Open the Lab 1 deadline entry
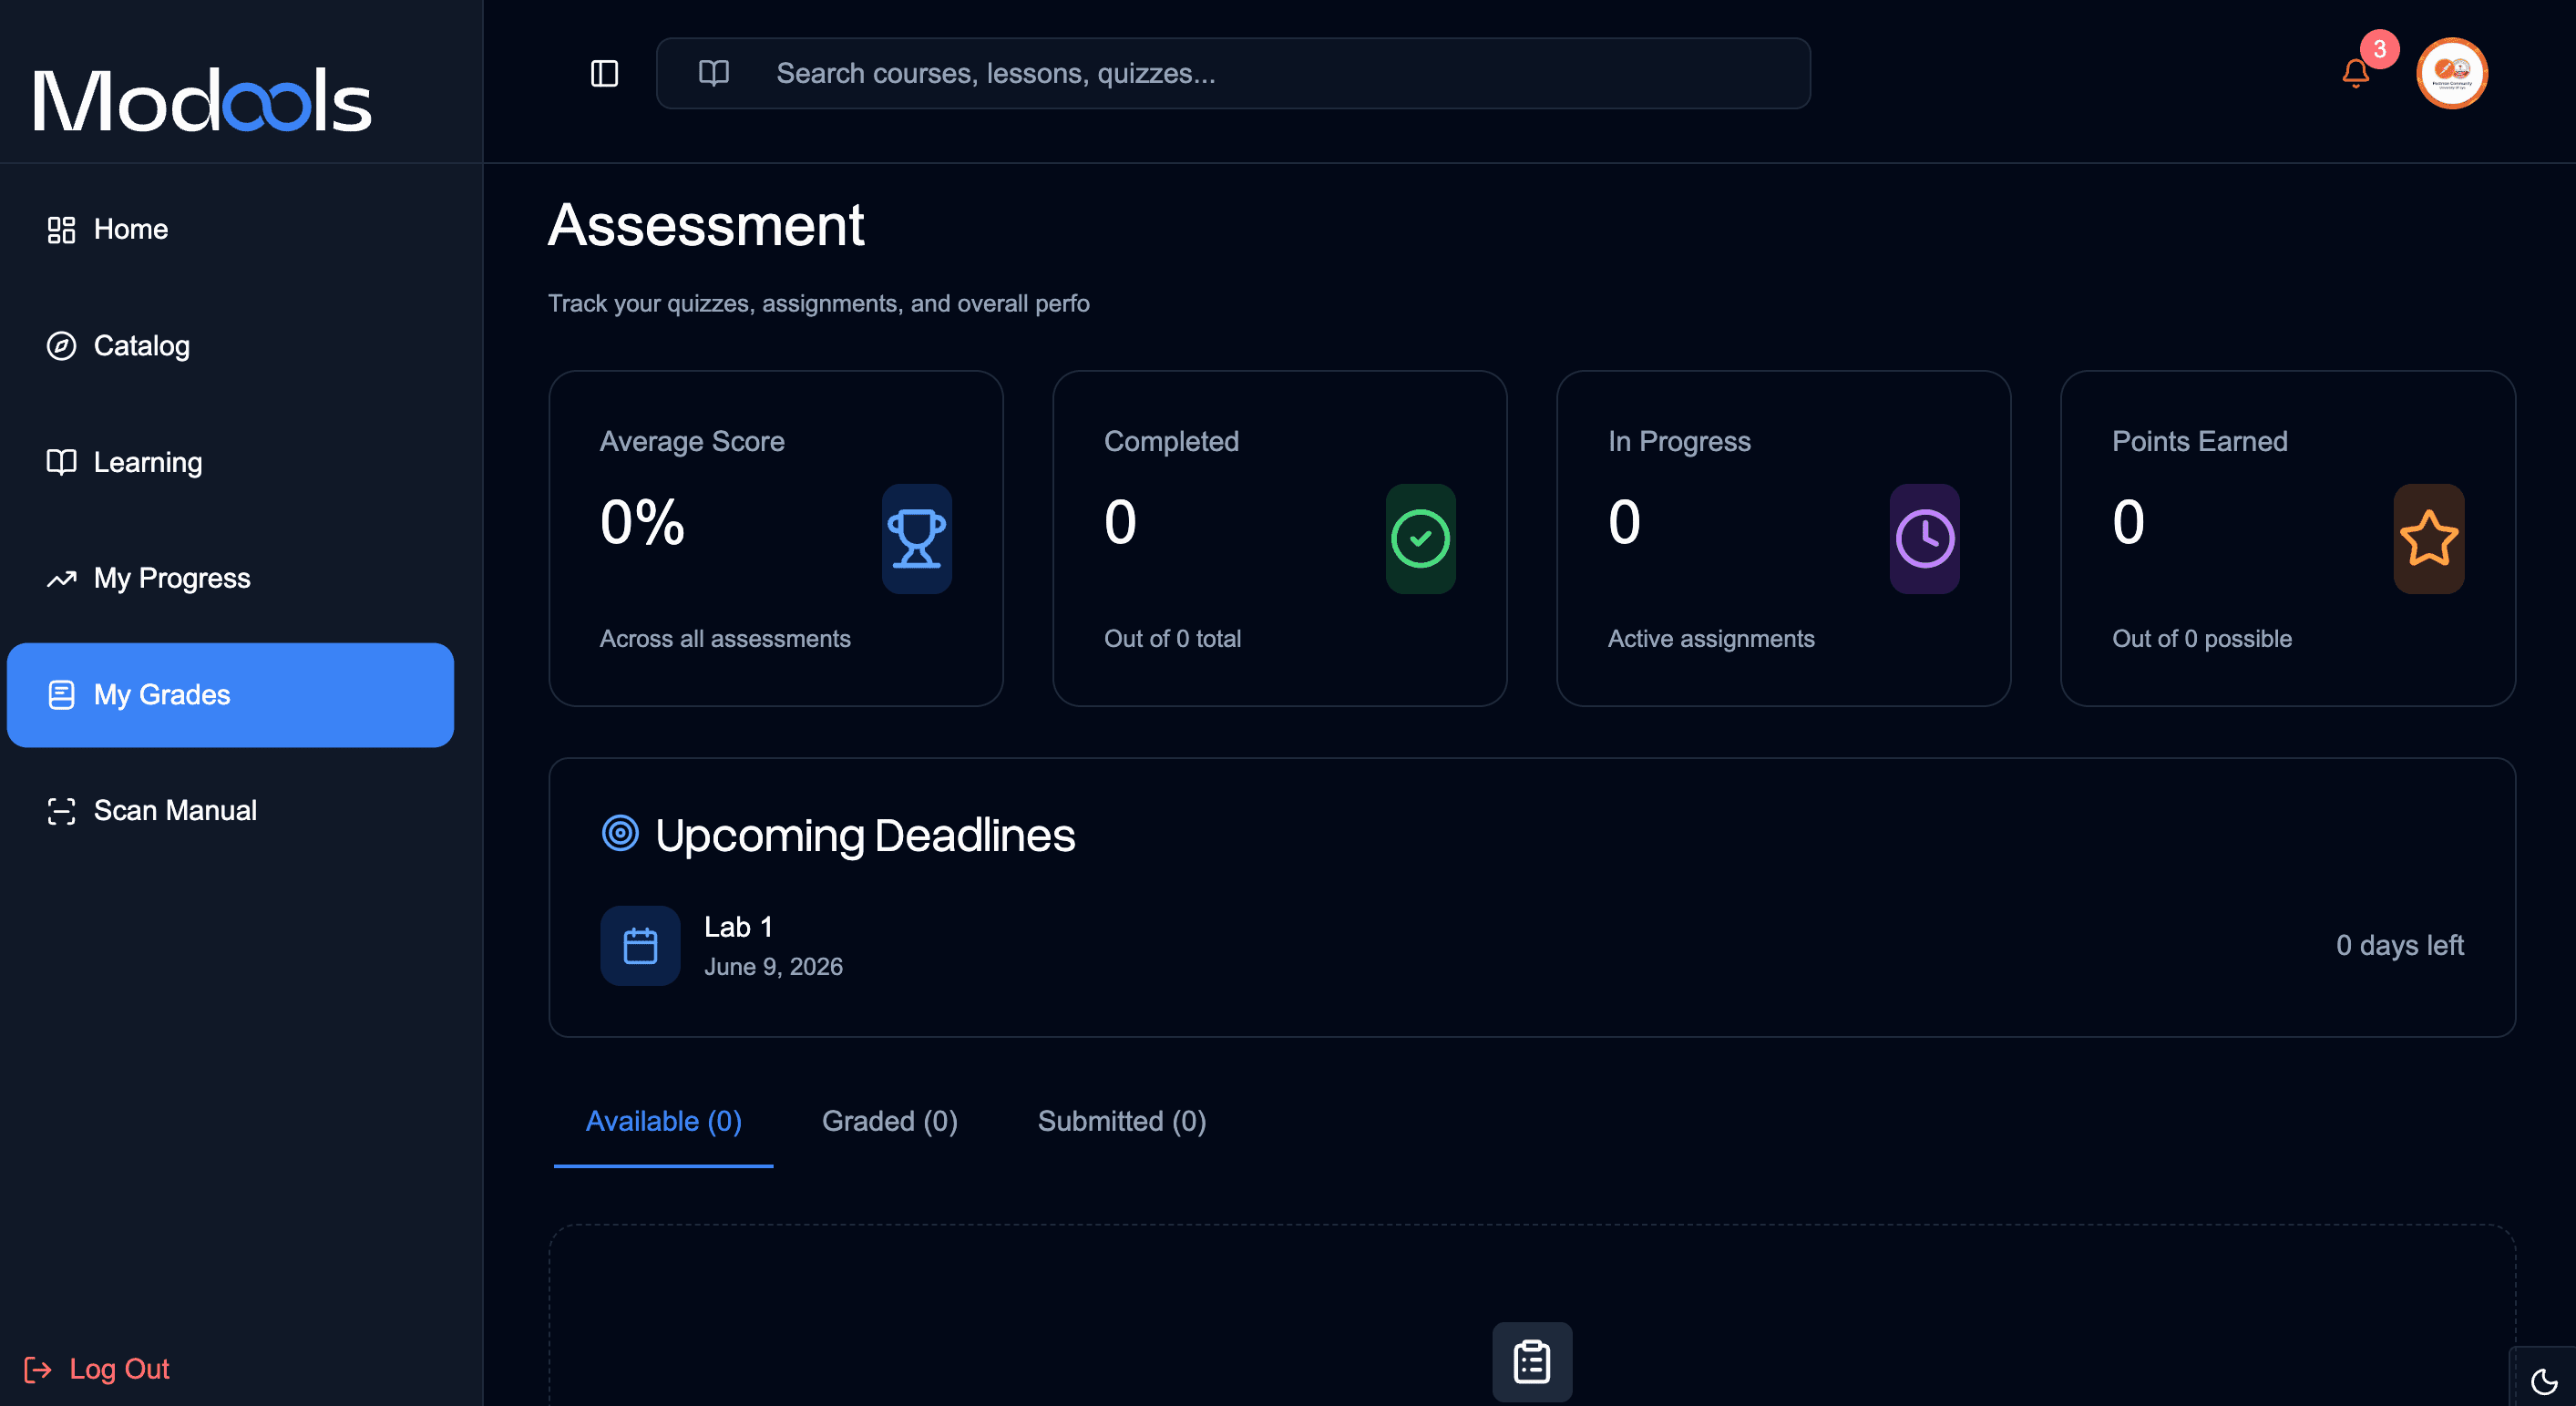The height and width of the screenshot is (1406, 2576). point(1531,945)
